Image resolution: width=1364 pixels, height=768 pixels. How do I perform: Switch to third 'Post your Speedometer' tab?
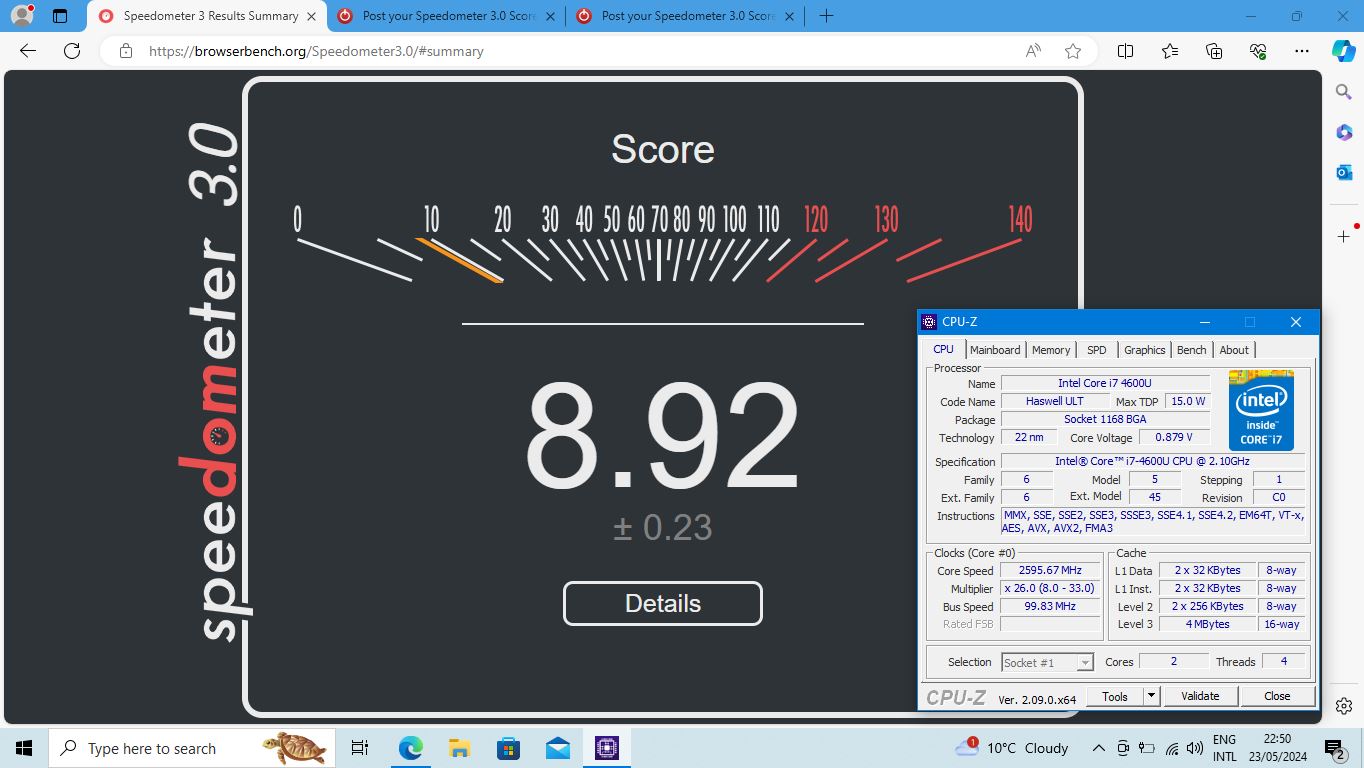685,16
